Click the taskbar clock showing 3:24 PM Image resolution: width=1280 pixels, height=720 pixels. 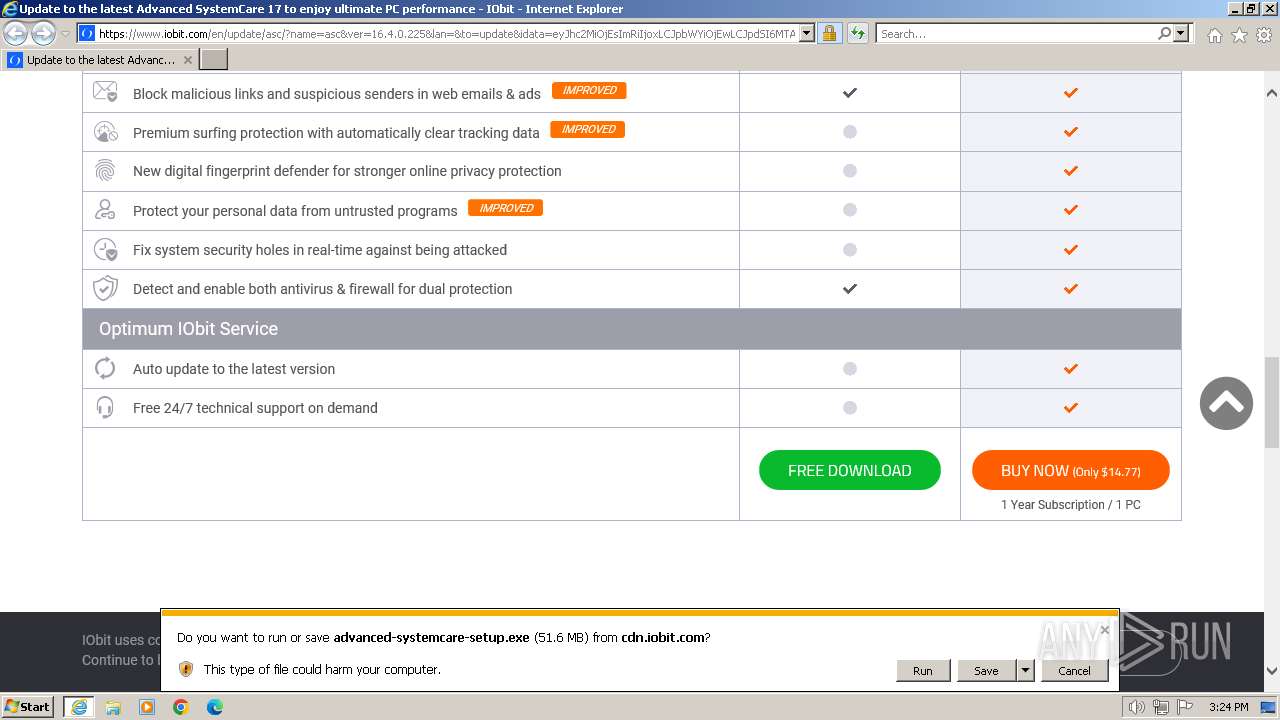1228,707
